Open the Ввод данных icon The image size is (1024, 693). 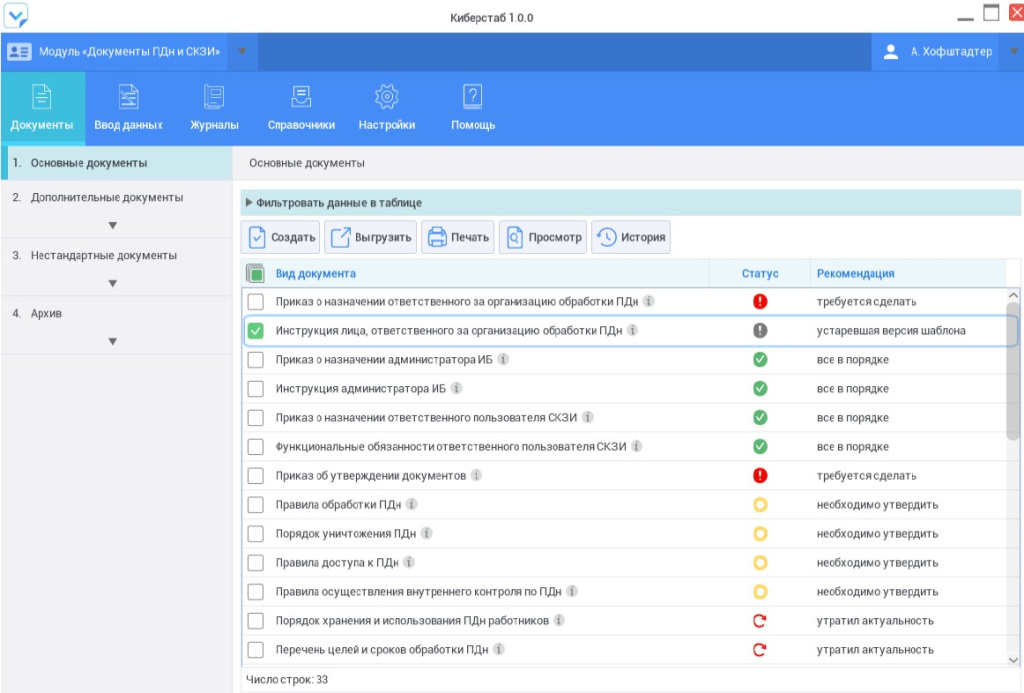[128, 96]
